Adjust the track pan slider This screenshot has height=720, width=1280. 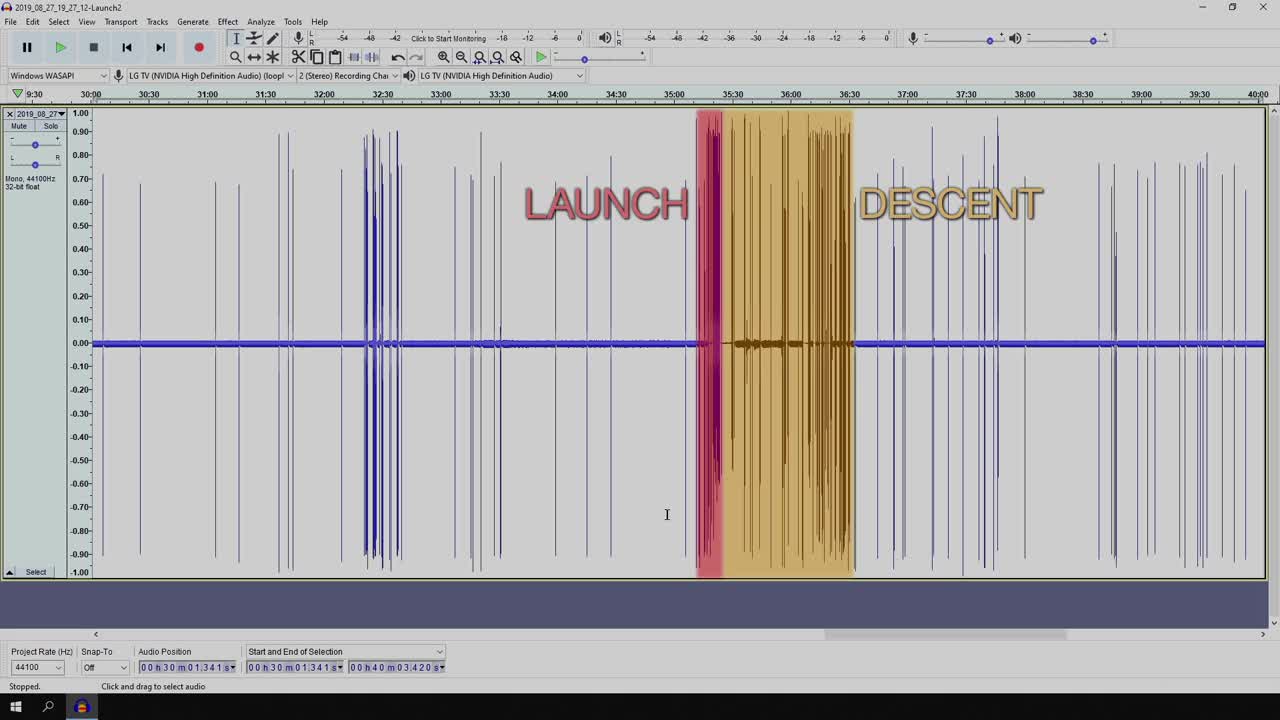pos(35,163)
